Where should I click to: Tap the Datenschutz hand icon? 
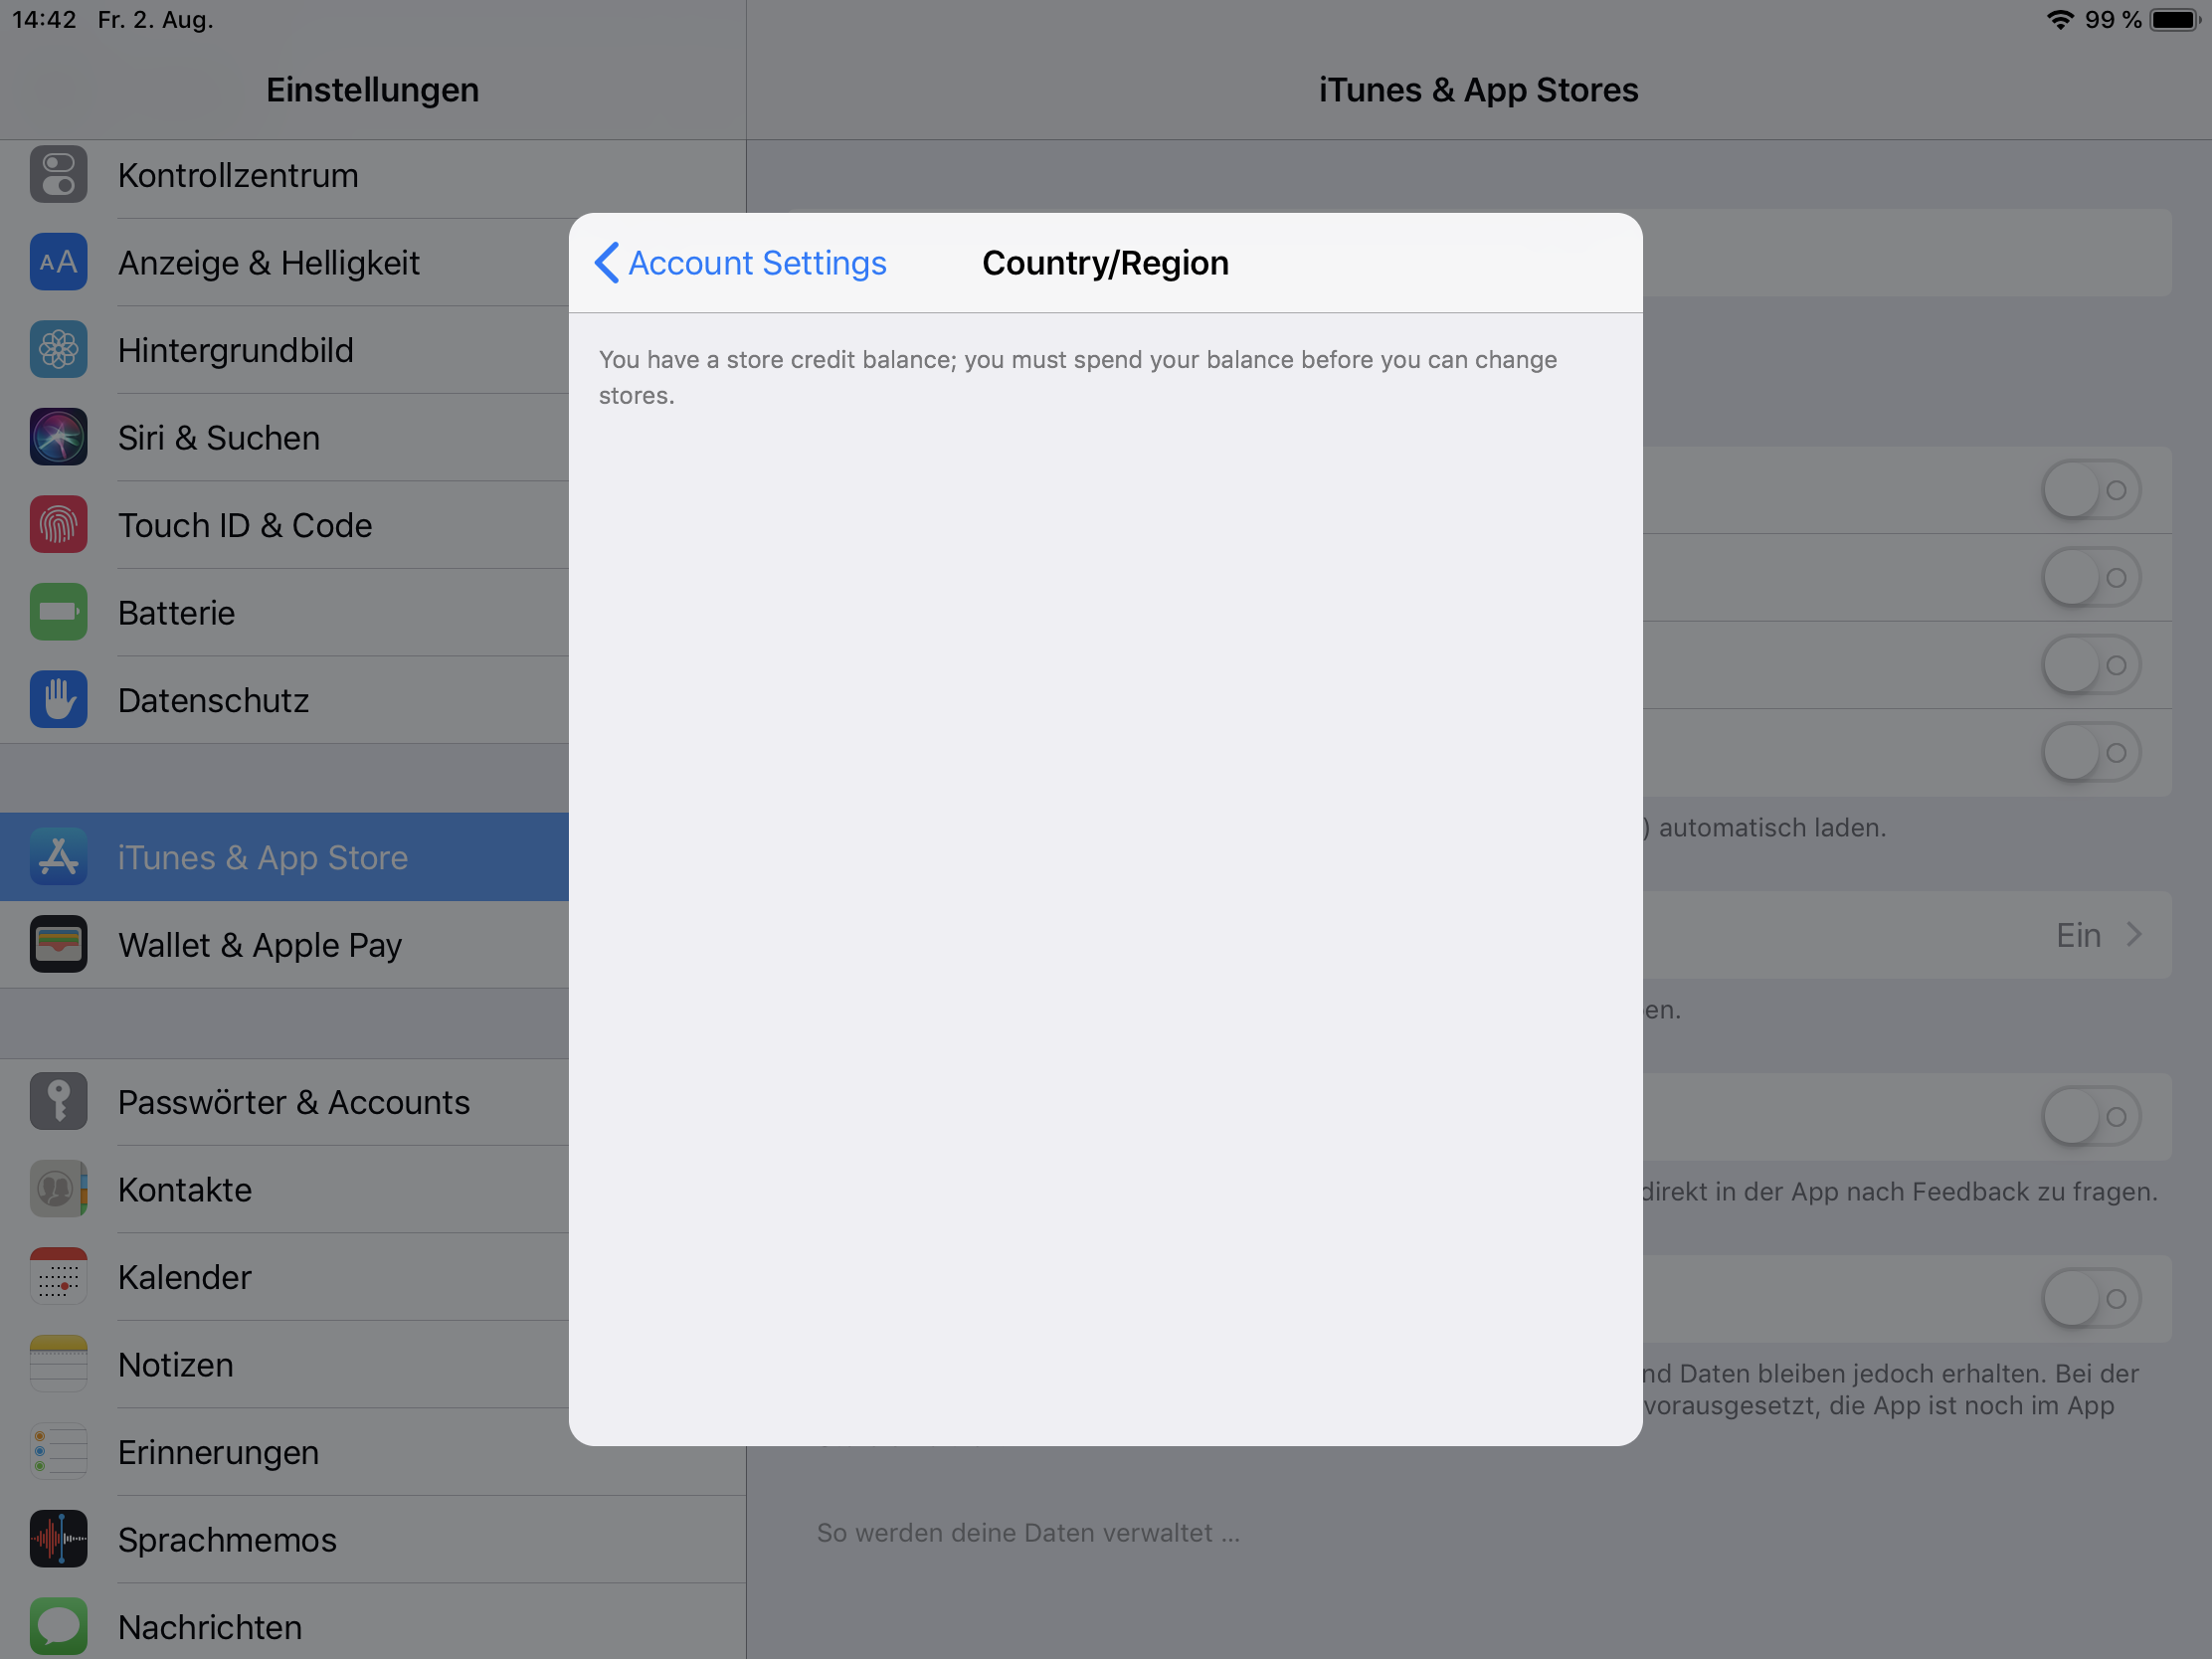[x=58, y=700]
